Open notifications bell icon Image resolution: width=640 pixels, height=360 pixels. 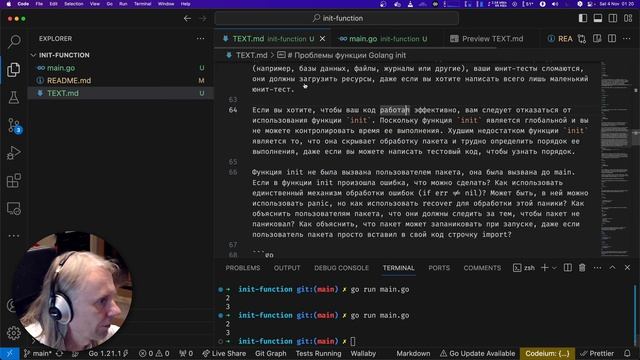pyautogui.click(x=627, y=353)
